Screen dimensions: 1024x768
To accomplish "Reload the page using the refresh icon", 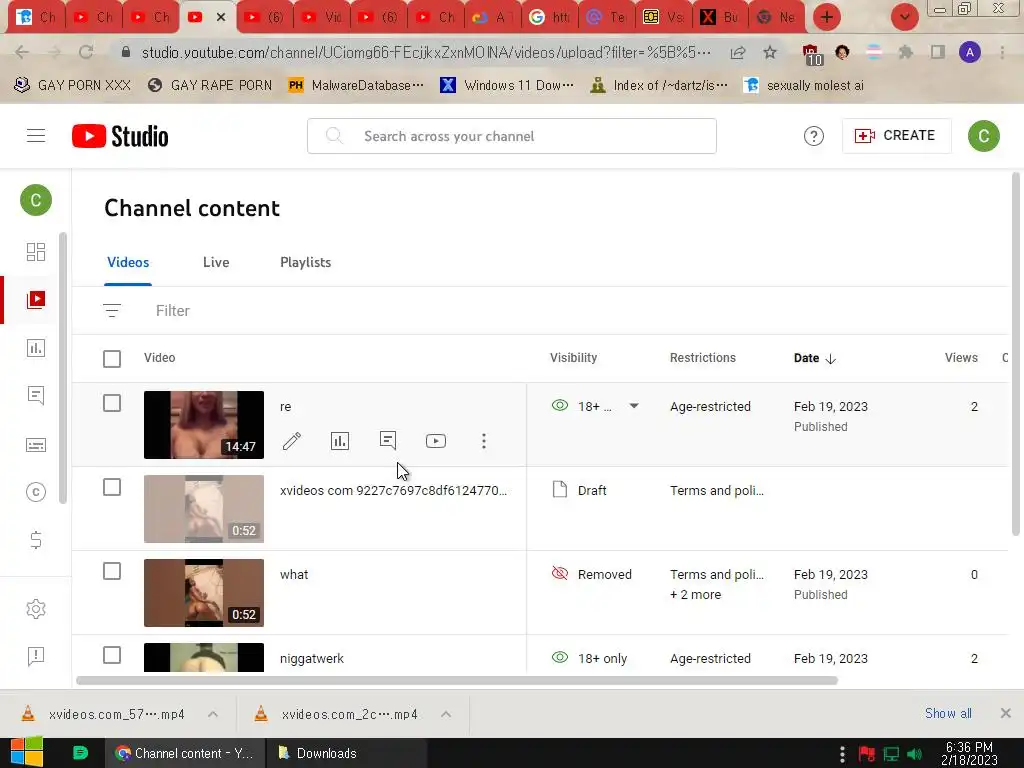I will [x=86, y=52].
